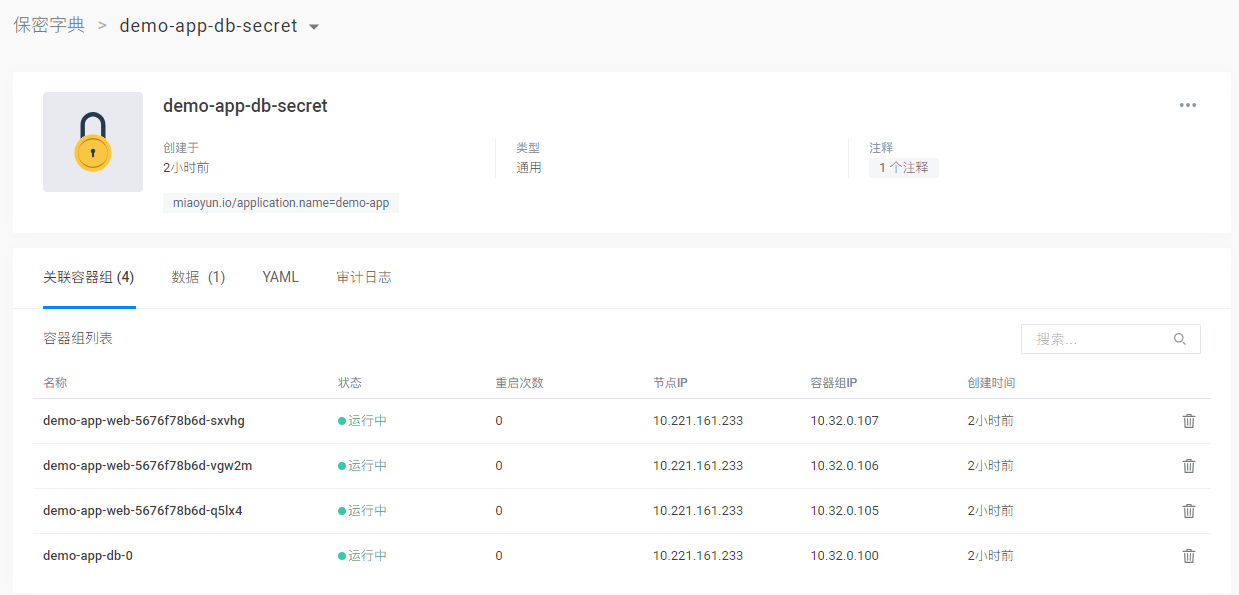Open pod demo-app-web-5676f78b6d-vgw2m link
Image resolution: width=1239 pixels, height=595 pixels.
coord(147,466)
